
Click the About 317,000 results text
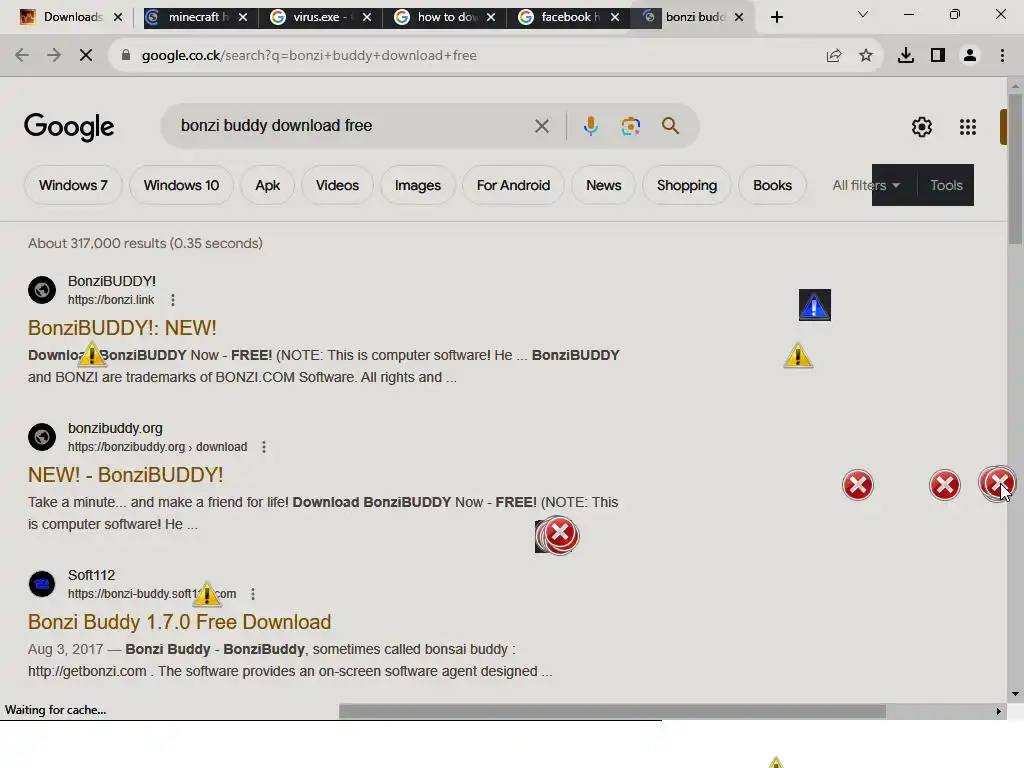tap(145, 243)
